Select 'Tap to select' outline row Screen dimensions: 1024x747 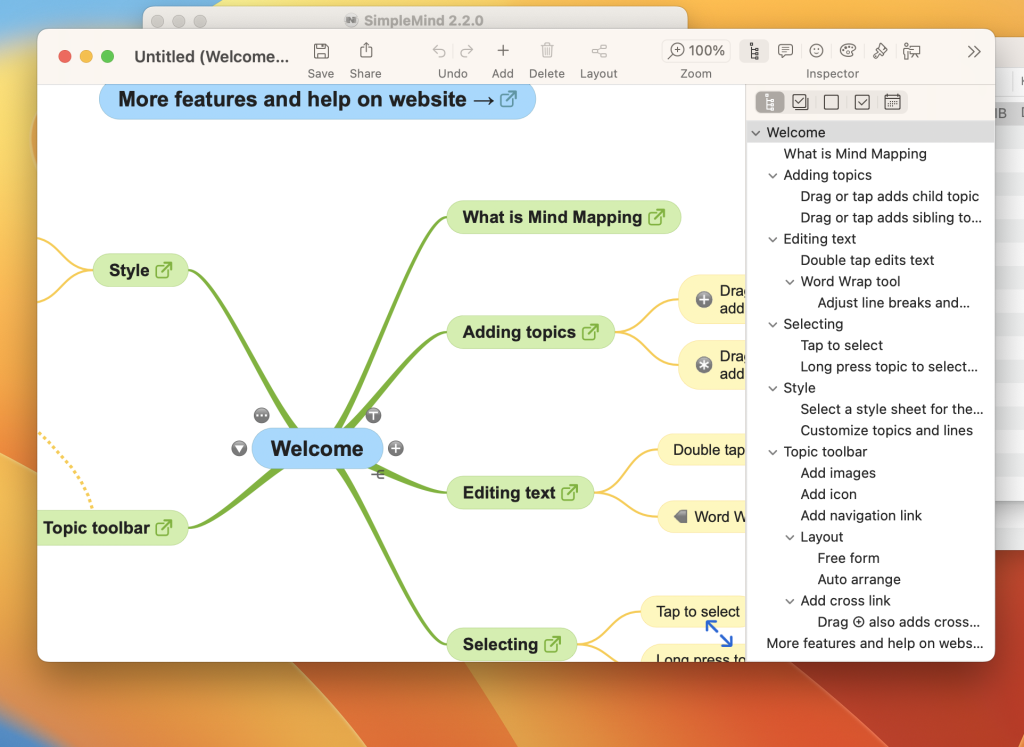pyautogui.click(x=871, y=345)
